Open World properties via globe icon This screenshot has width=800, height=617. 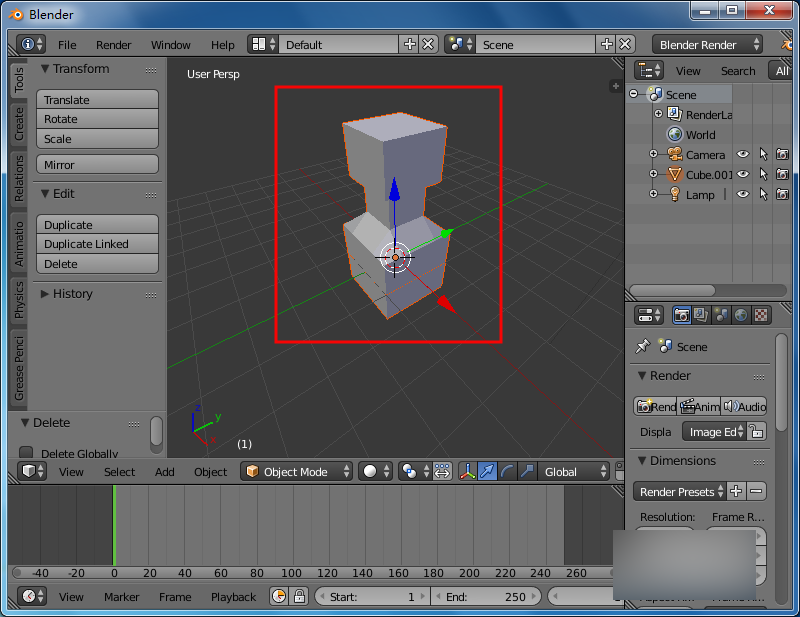pyautogui.click(x=740, y=314)
